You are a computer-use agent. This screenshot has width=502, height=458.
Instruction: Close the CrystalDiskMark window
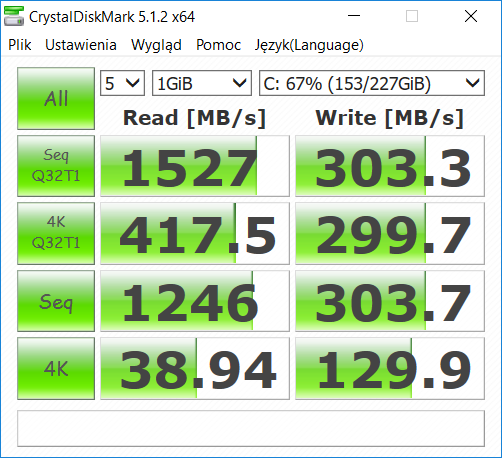471,16
